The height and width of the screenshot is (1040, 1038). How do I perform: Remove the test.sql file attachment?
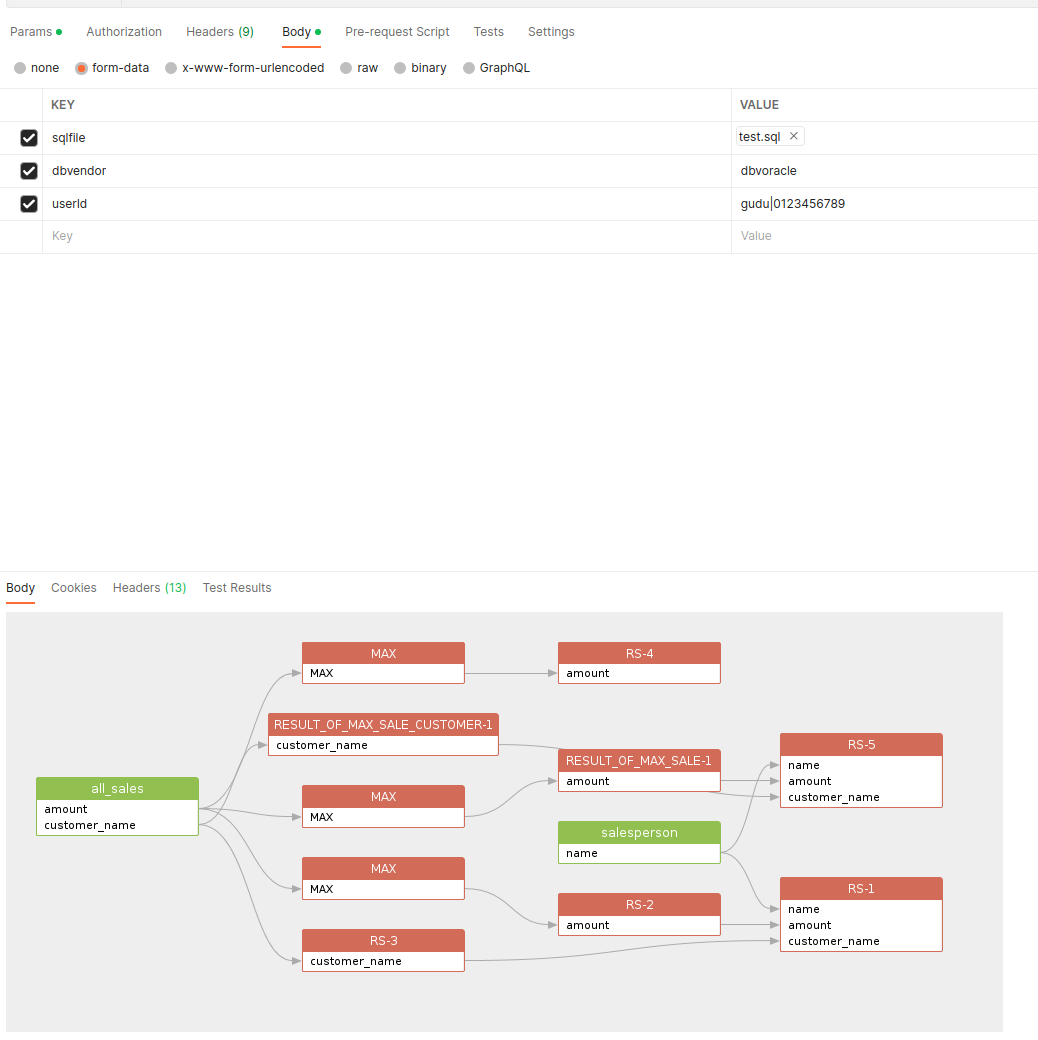point(794,136)
